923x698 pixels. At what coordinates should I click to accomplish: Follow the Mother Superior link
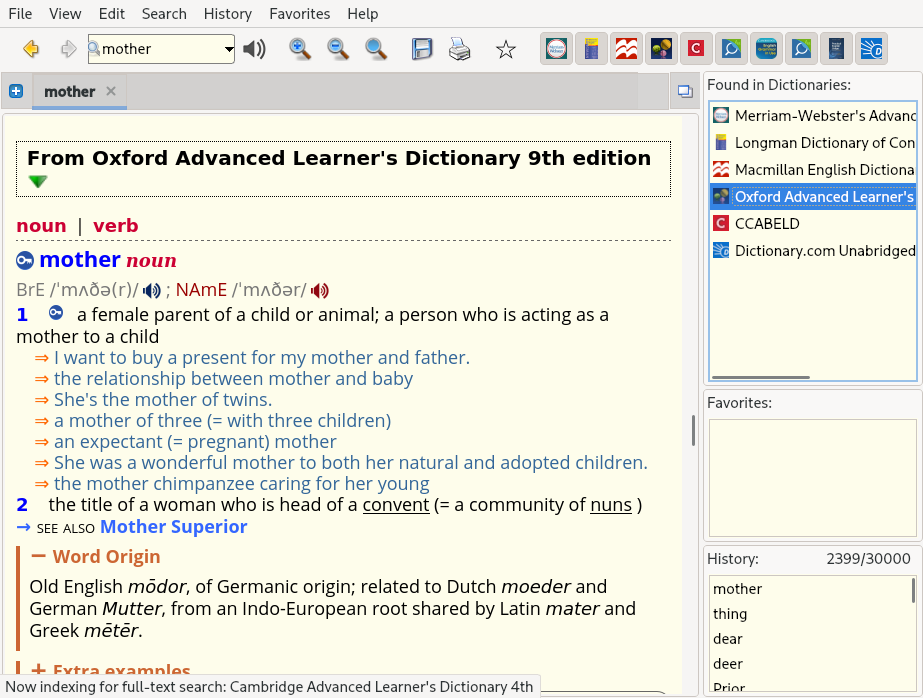[174, 527]
